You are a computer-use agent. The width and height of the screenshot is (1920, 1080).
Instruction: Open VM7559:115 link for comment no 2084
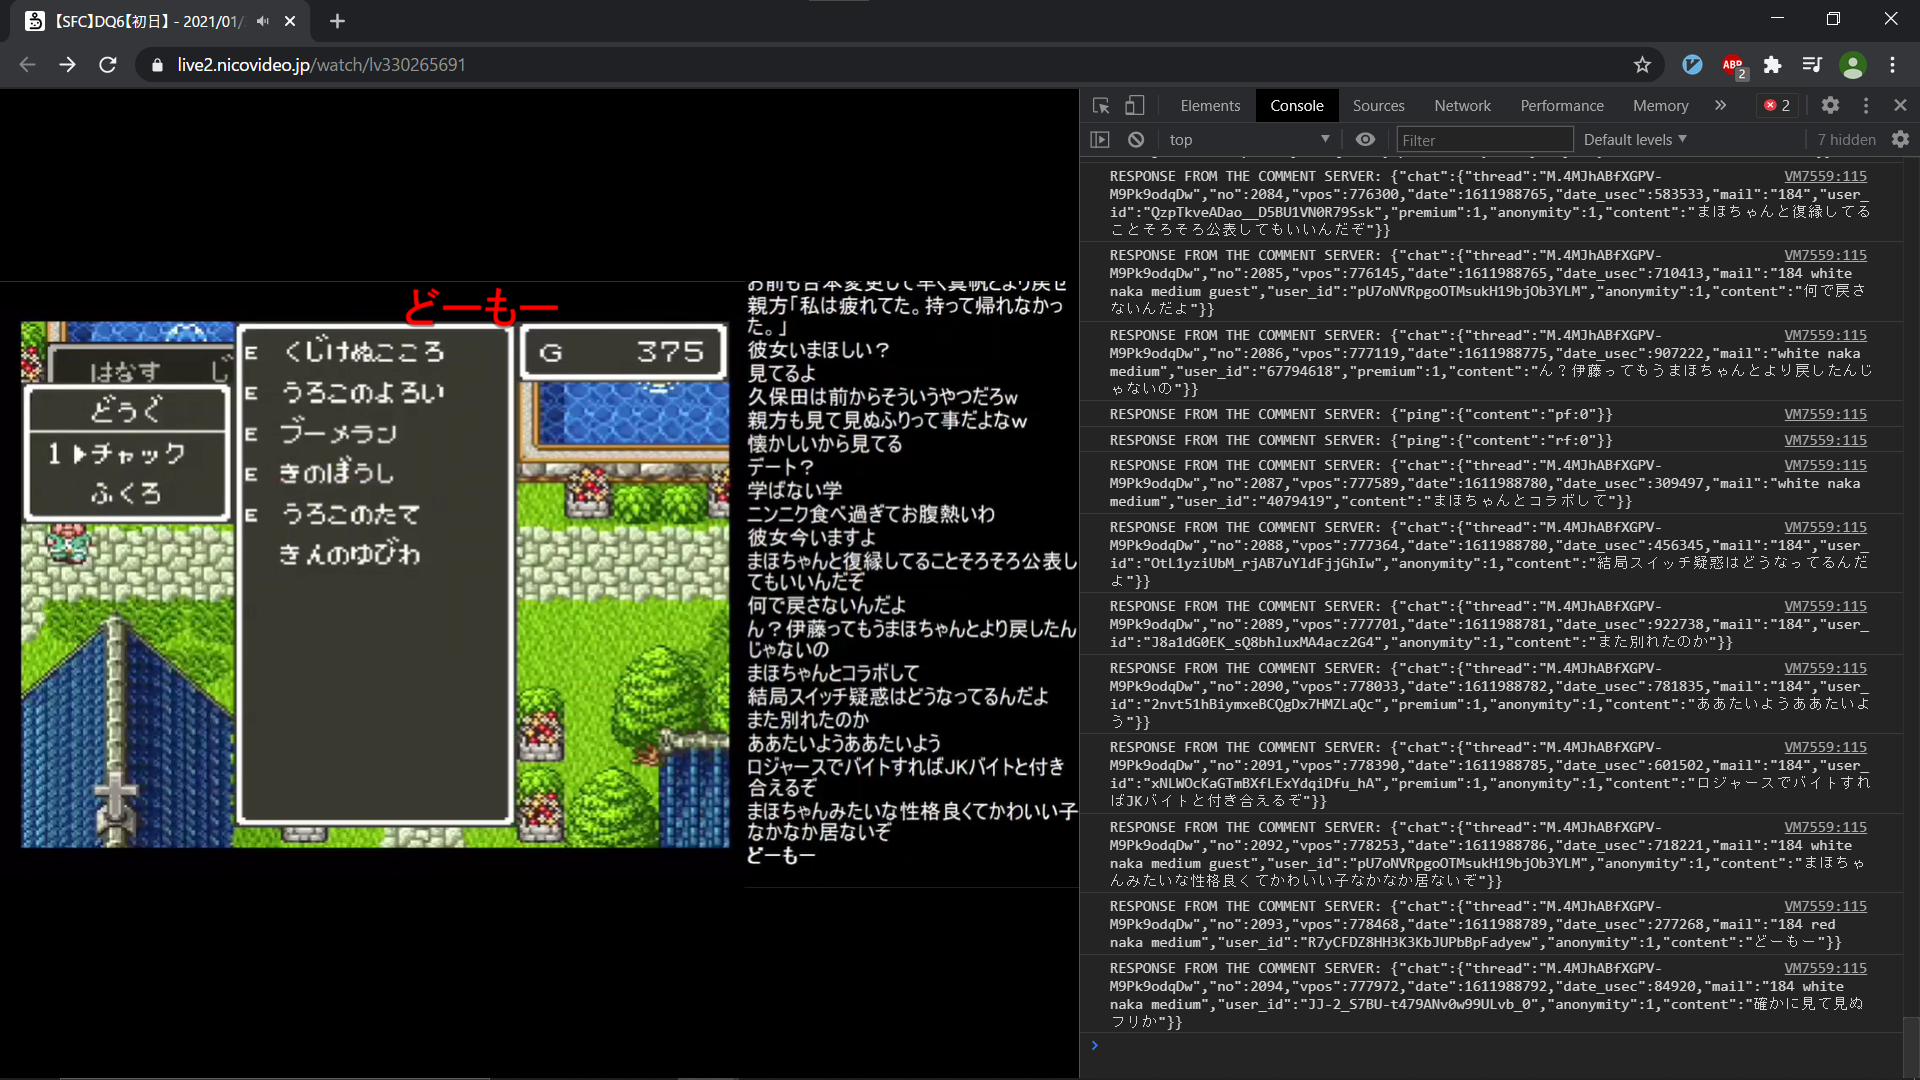tap(1825, 176)
